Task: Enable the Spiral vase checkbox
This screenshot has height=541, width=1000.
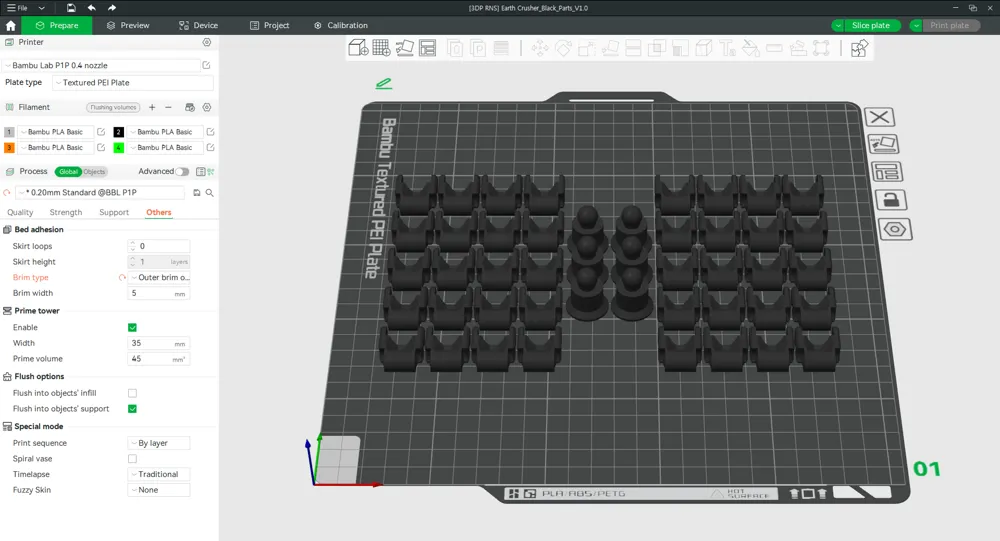Action: 132,459
